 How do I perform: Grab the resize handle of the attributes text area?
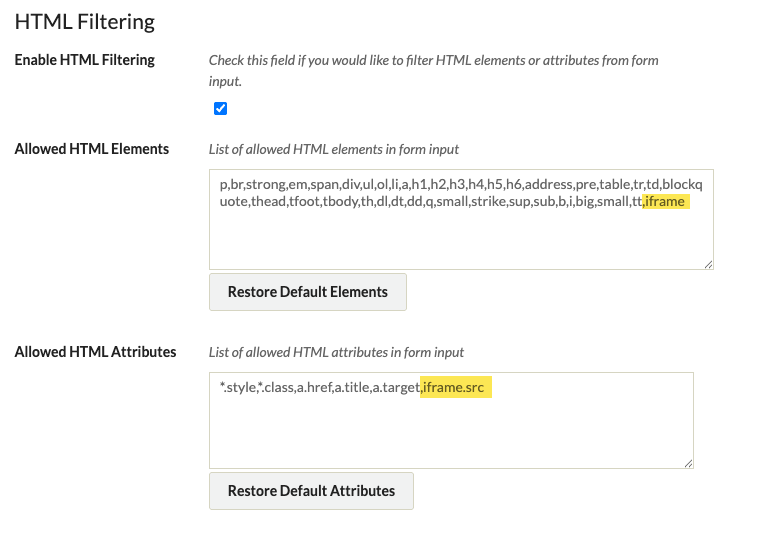[x=688, y=463]
